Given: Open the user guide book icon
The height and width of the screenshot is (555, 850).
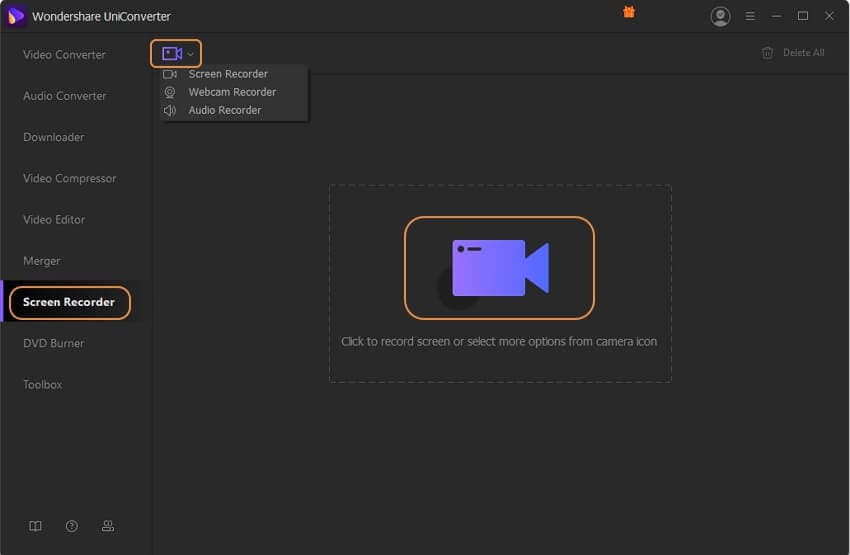Looking at the screenshot, I should (x=35, y=526).
